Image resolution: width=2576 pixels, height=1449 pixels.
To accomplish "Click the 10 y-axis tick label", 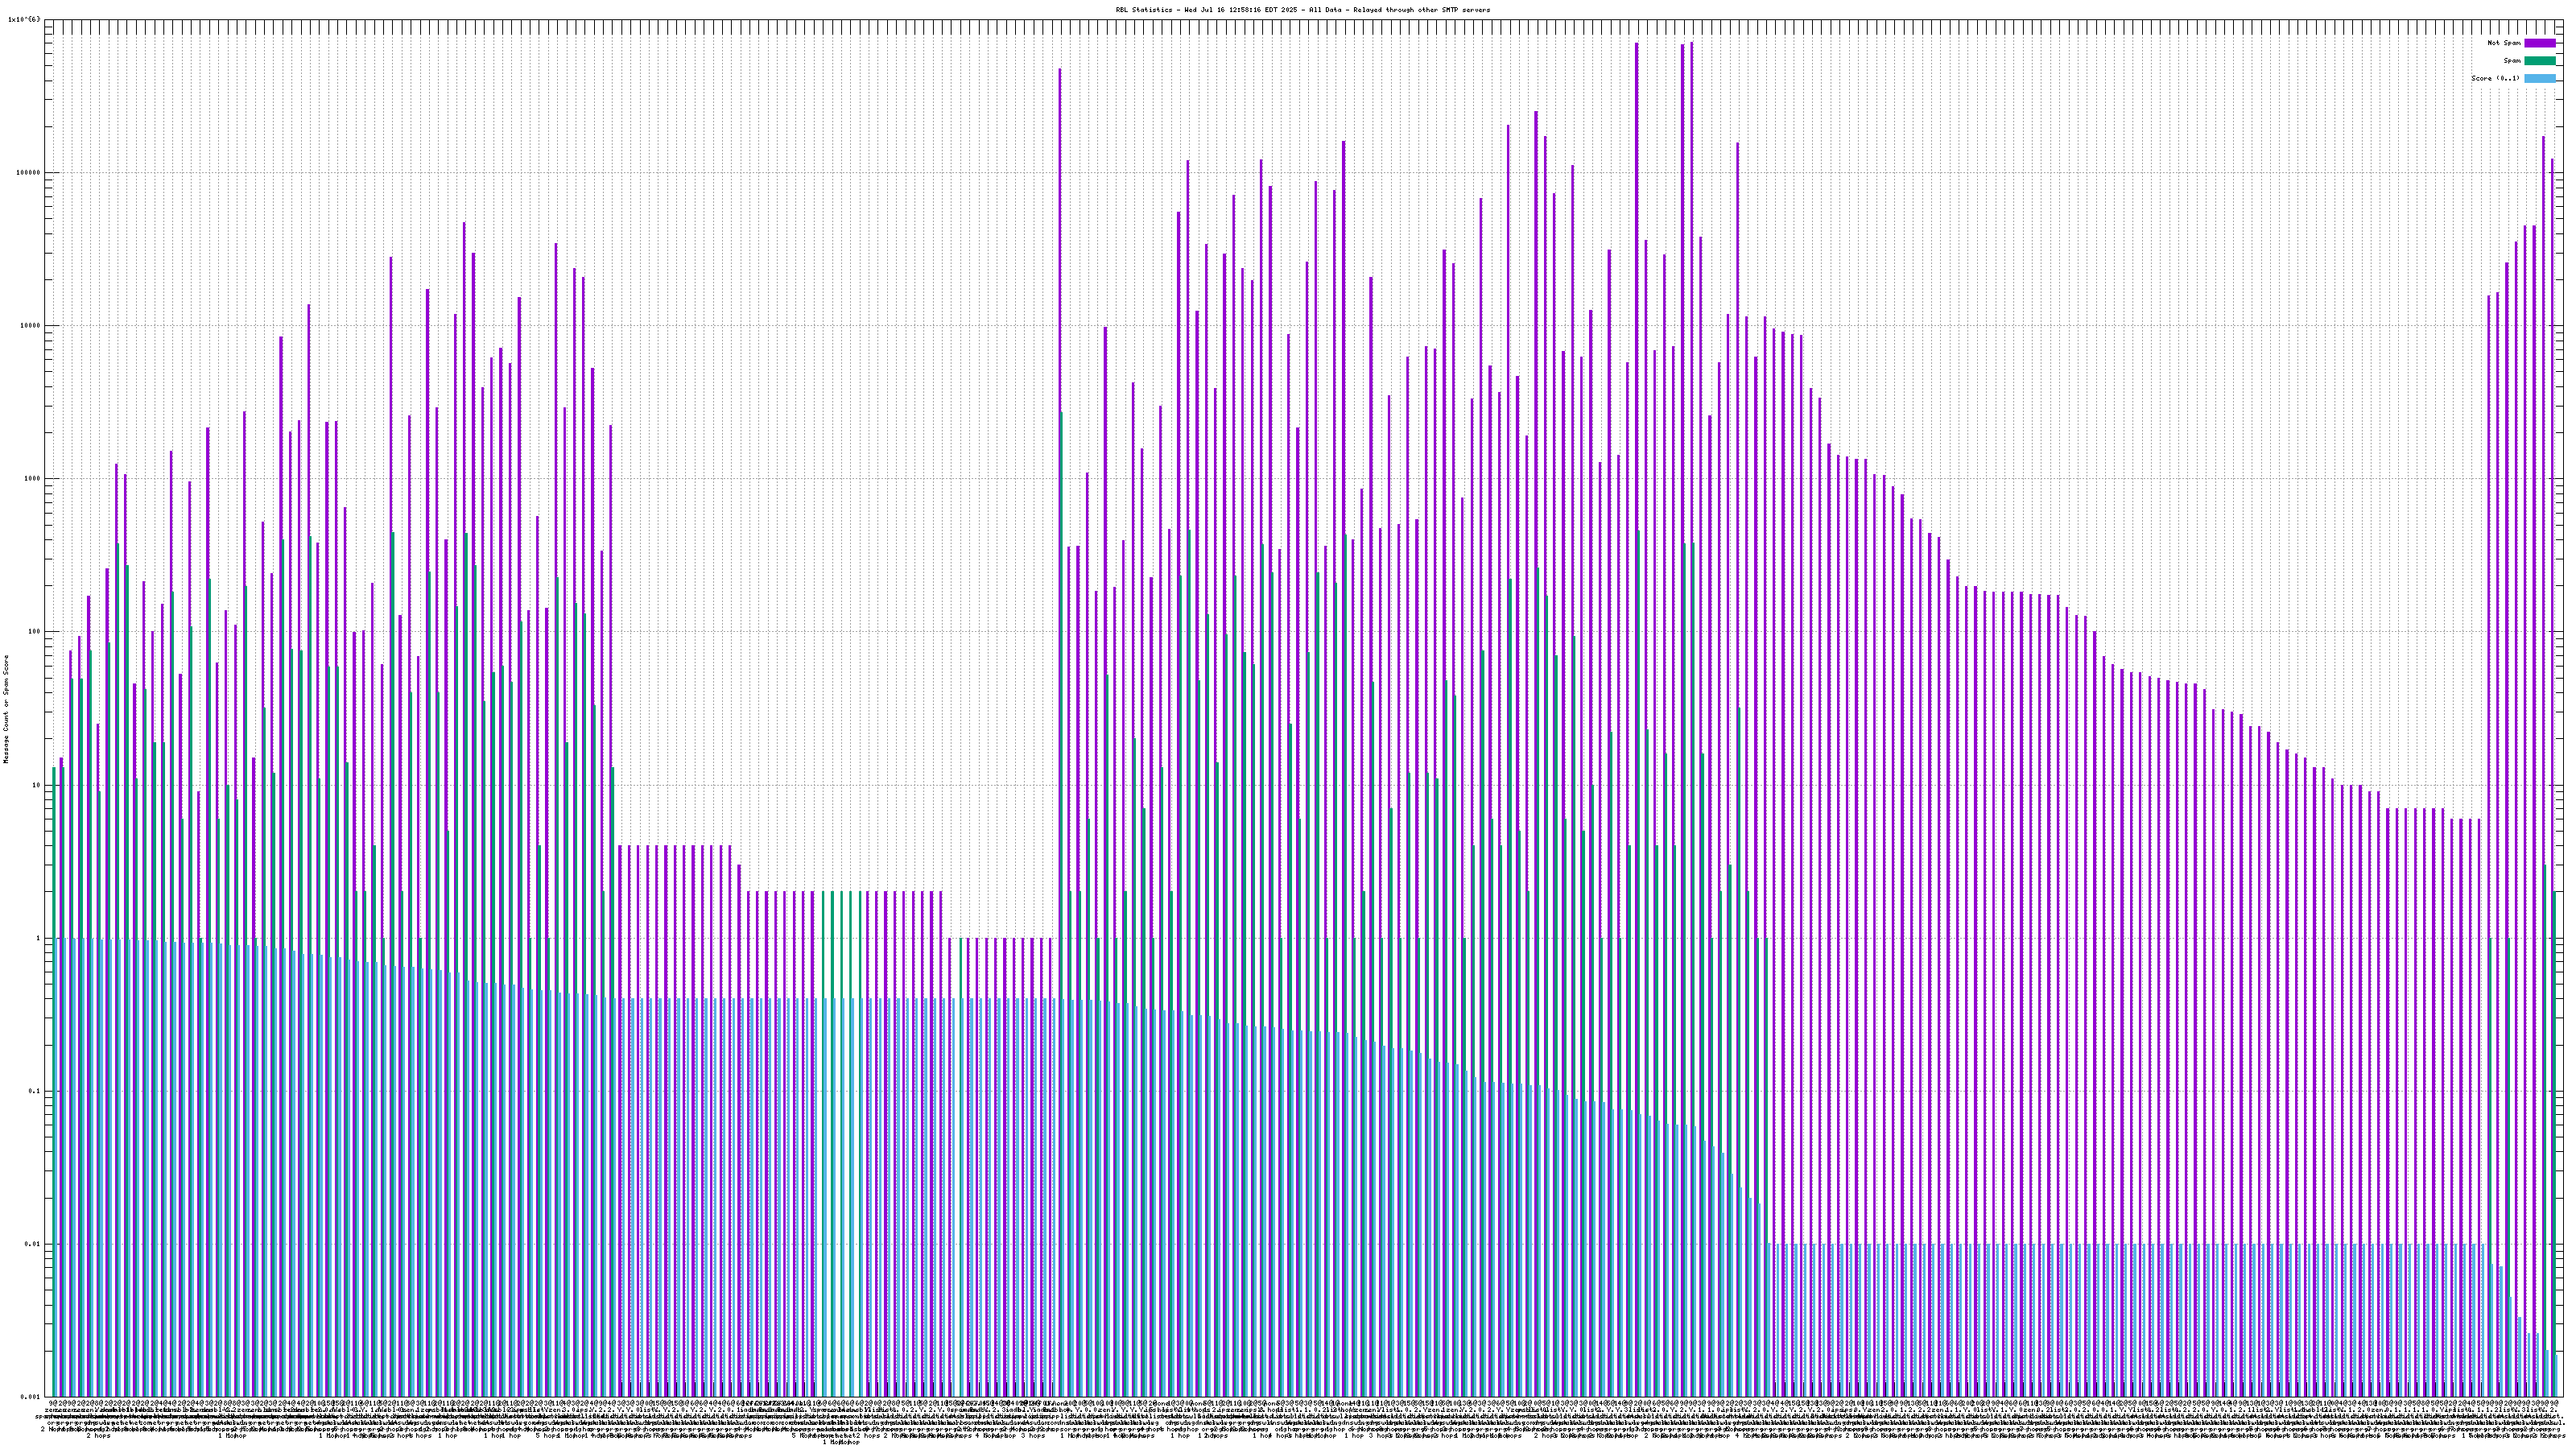I will point(35,785).
